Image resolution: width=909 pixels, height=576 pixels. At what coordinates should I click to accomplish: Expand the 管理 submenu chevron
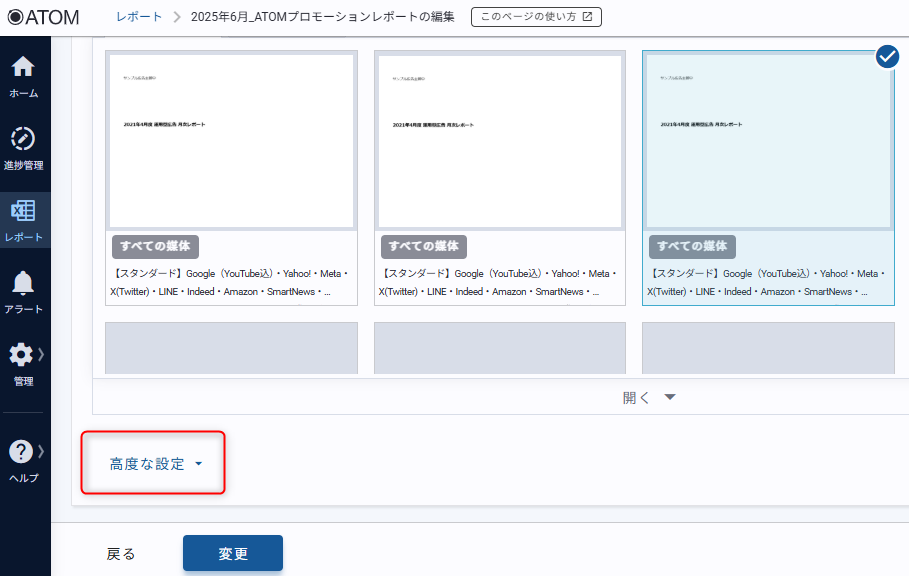pos(41,354)
